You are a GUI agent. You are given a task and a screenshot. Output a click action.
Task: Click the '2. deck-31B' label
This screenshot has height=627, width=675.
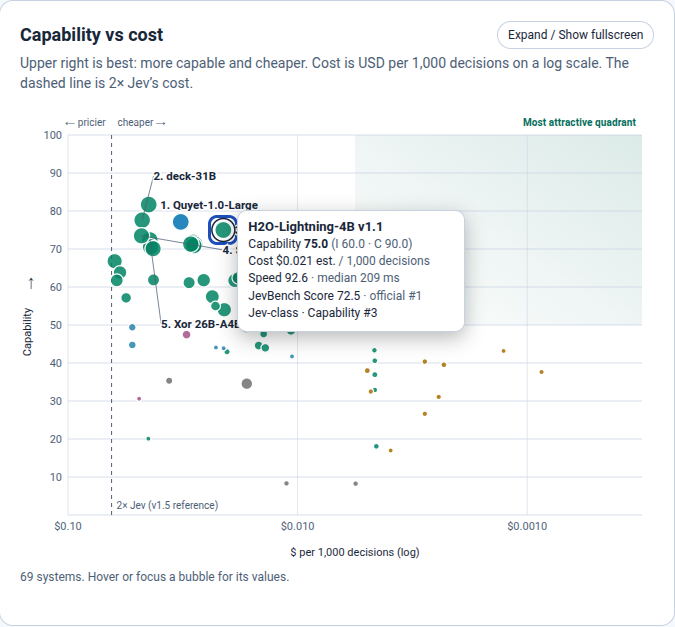click(185, 176)
